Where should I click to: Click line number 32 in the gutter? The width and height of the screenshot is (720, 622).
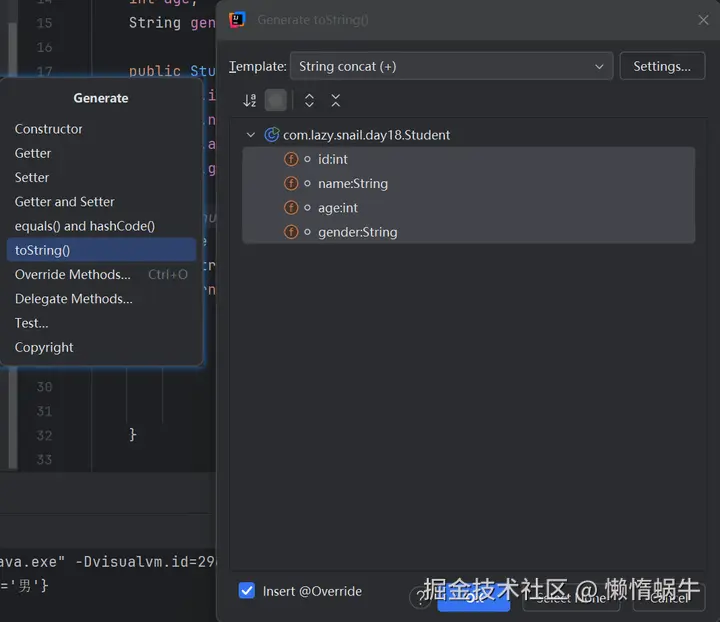(x=45, y=435)
